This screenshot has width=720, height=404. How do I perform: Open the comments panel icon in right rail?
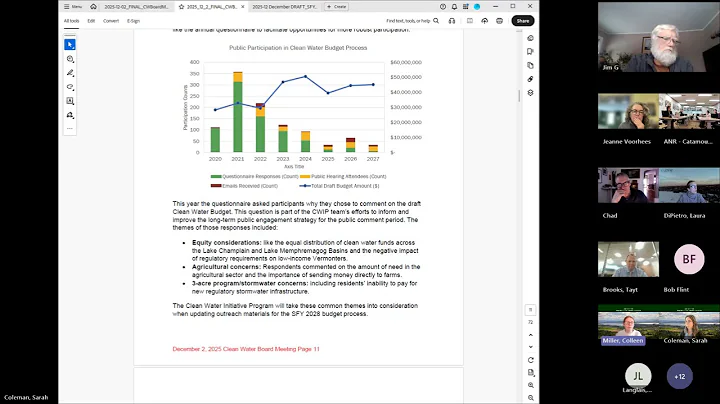pos(530,51)
